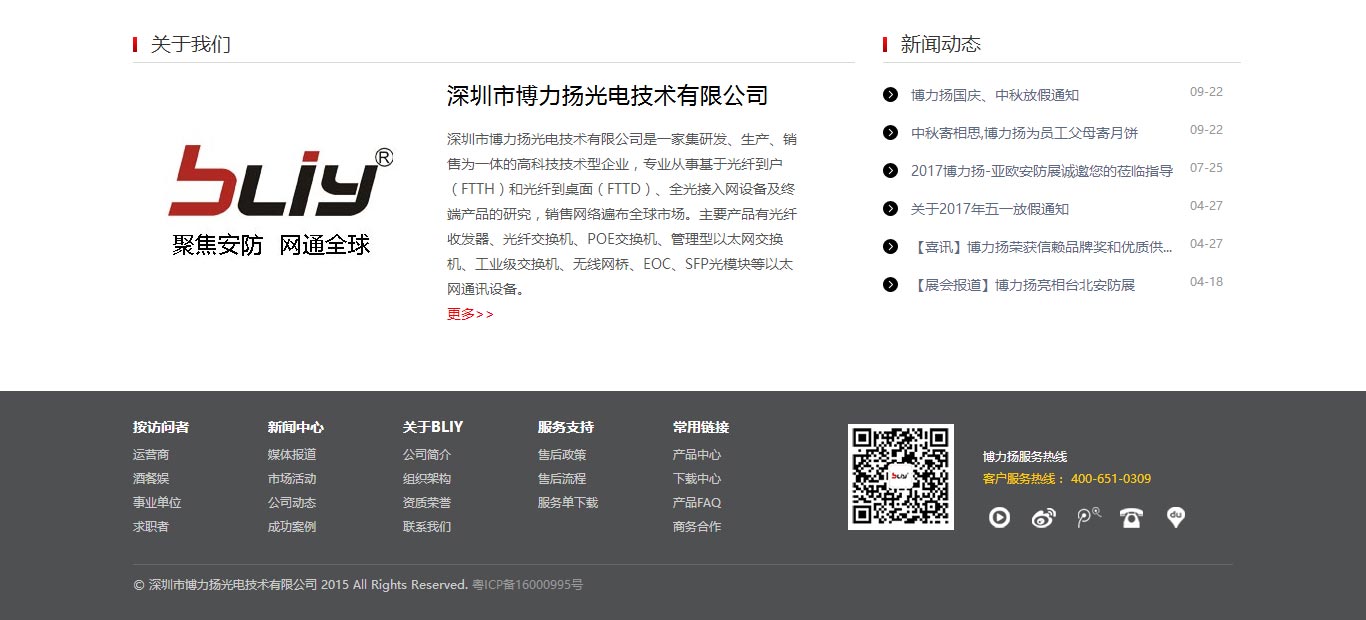Click the 新闻中心 footer heading

pyautogui.click(x=294, y=427)
